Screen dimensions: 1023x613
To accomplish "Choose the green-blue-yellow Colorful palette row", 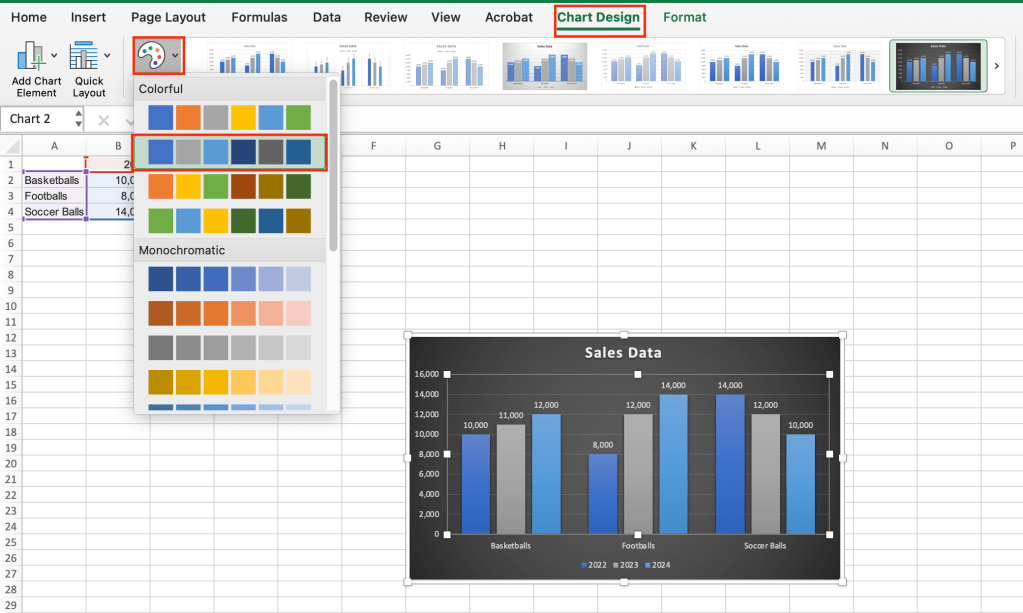I will tap(230, 220).
